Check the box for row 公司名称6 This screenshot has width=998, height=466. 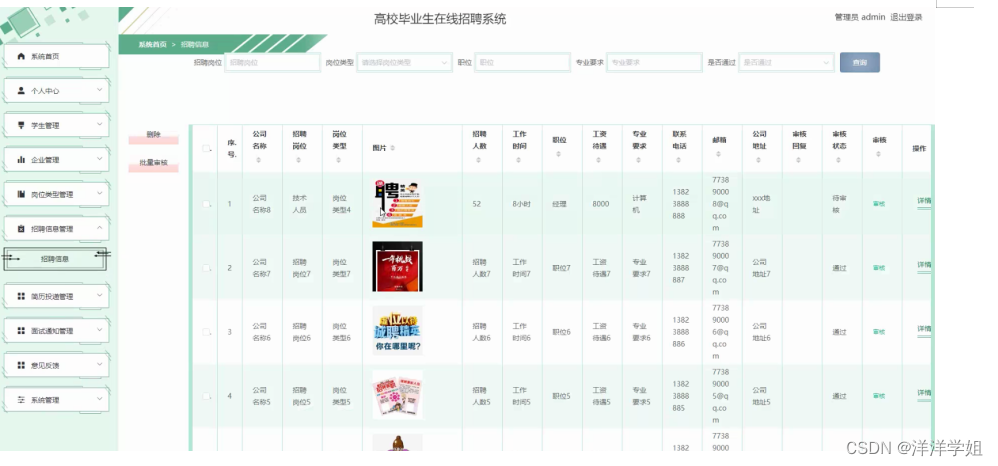[x=206, y=332]
